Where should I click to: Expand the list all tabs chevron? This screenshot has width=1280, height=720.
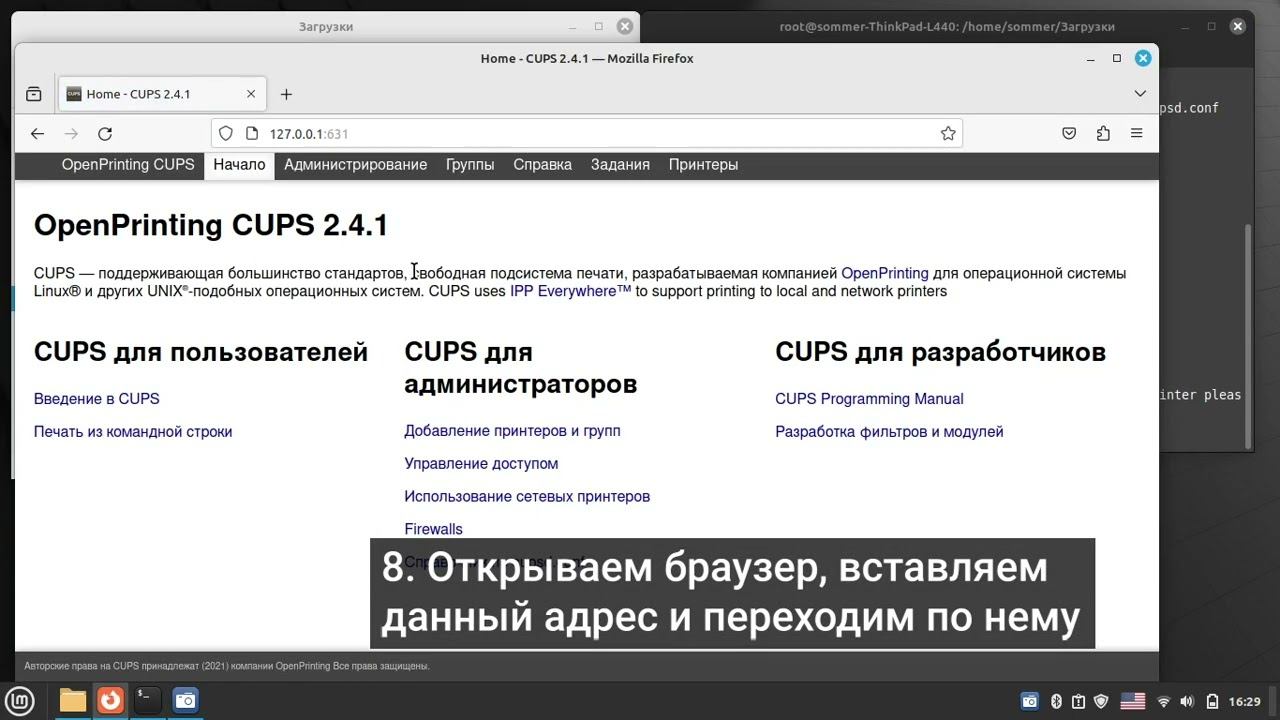[x=1140, y=94]
